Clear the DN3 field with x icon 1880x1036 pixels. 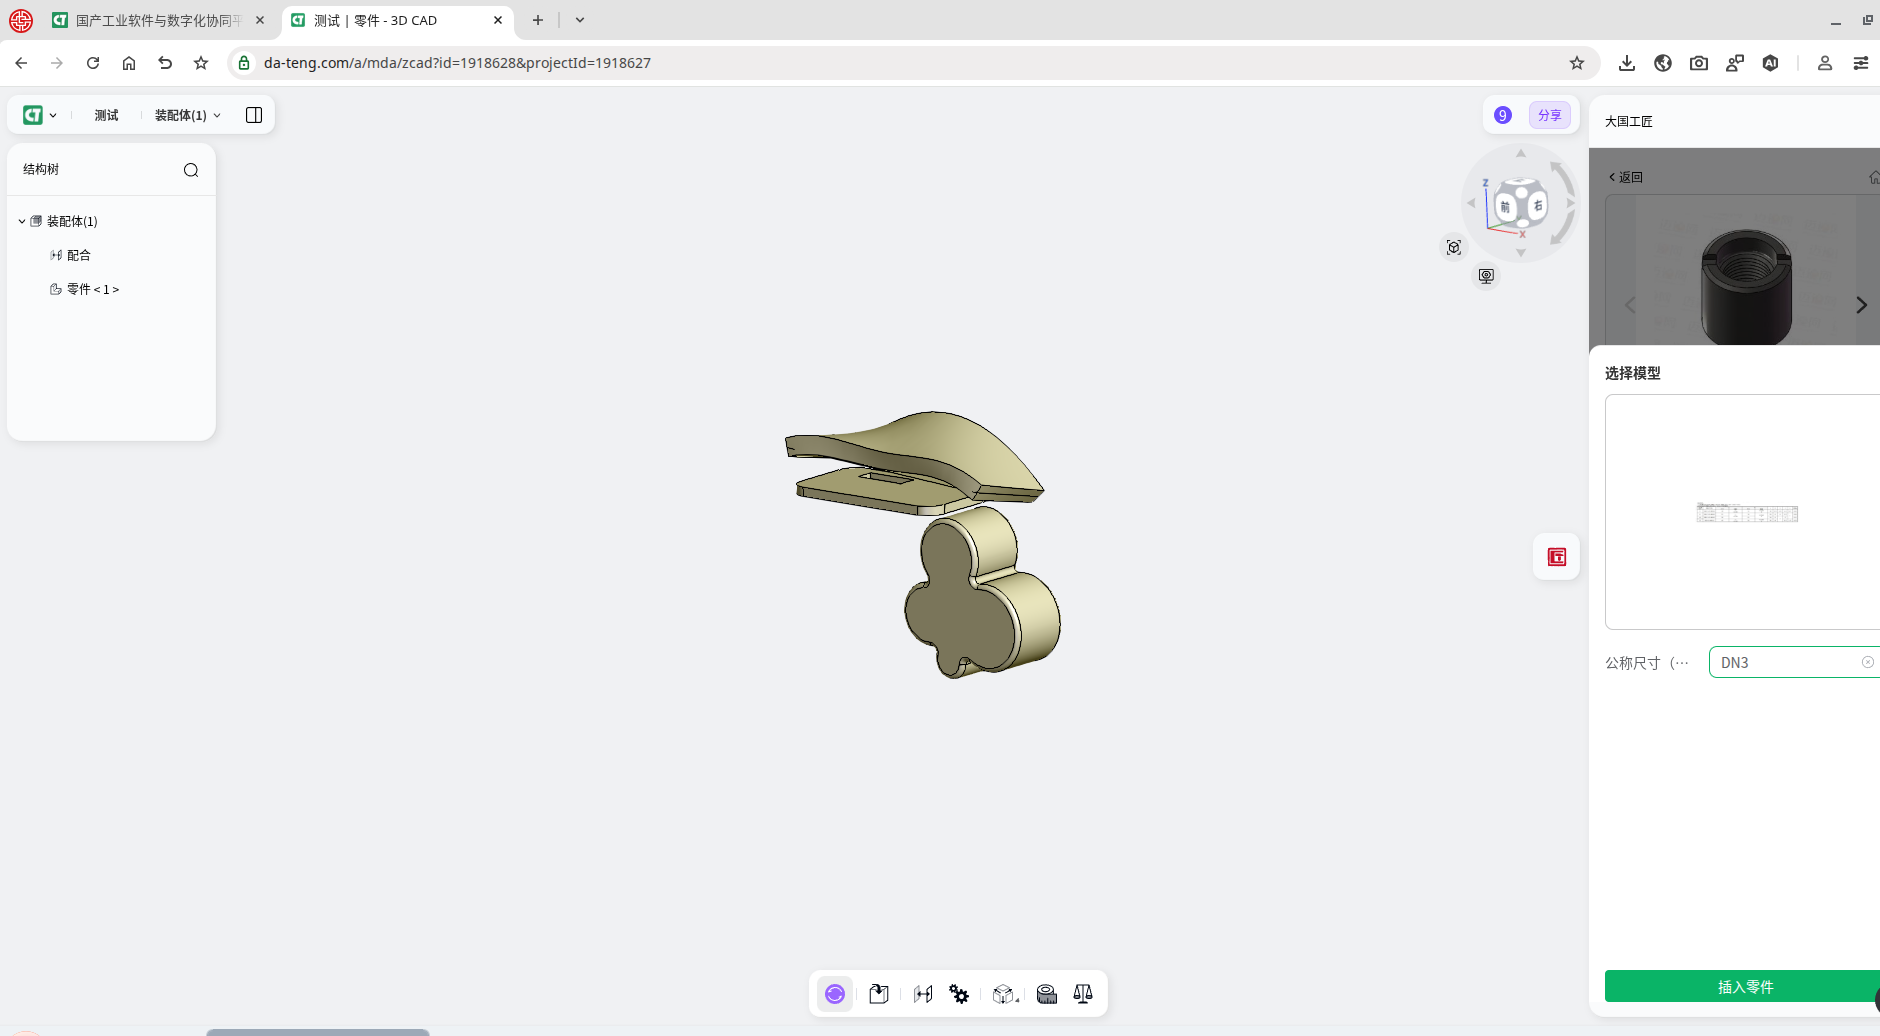point(1867,662)
